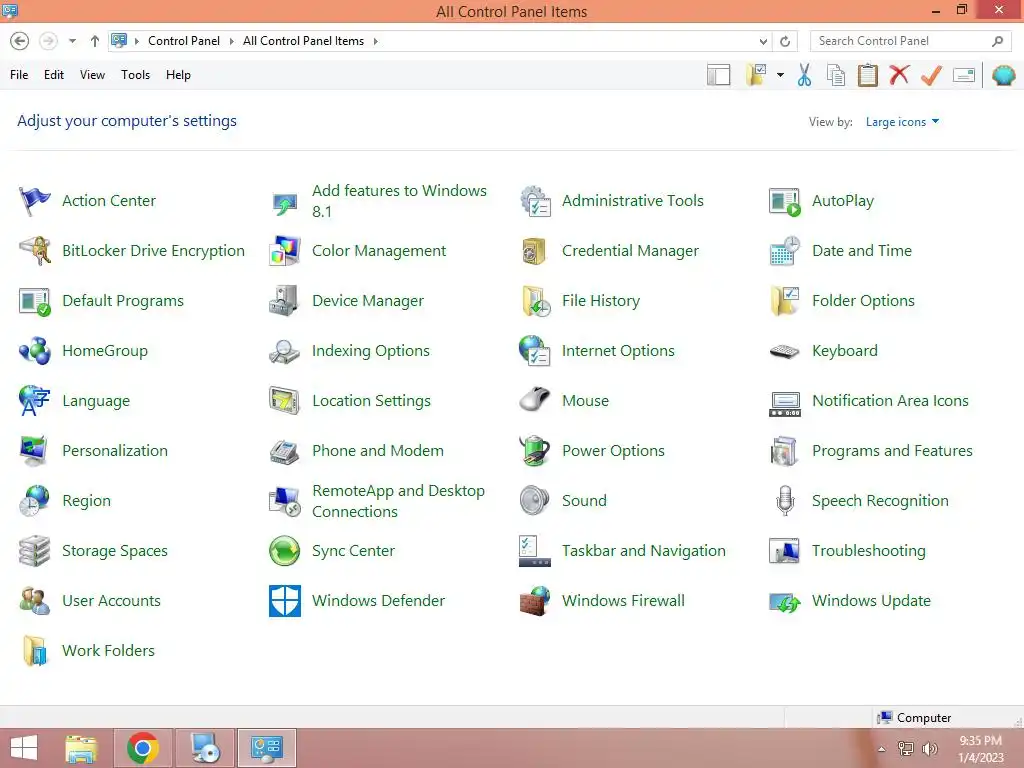Expand the chevron after All Control Panel Items
Image resolution: width=1024 pixels, height=768 pixels.
376,41
